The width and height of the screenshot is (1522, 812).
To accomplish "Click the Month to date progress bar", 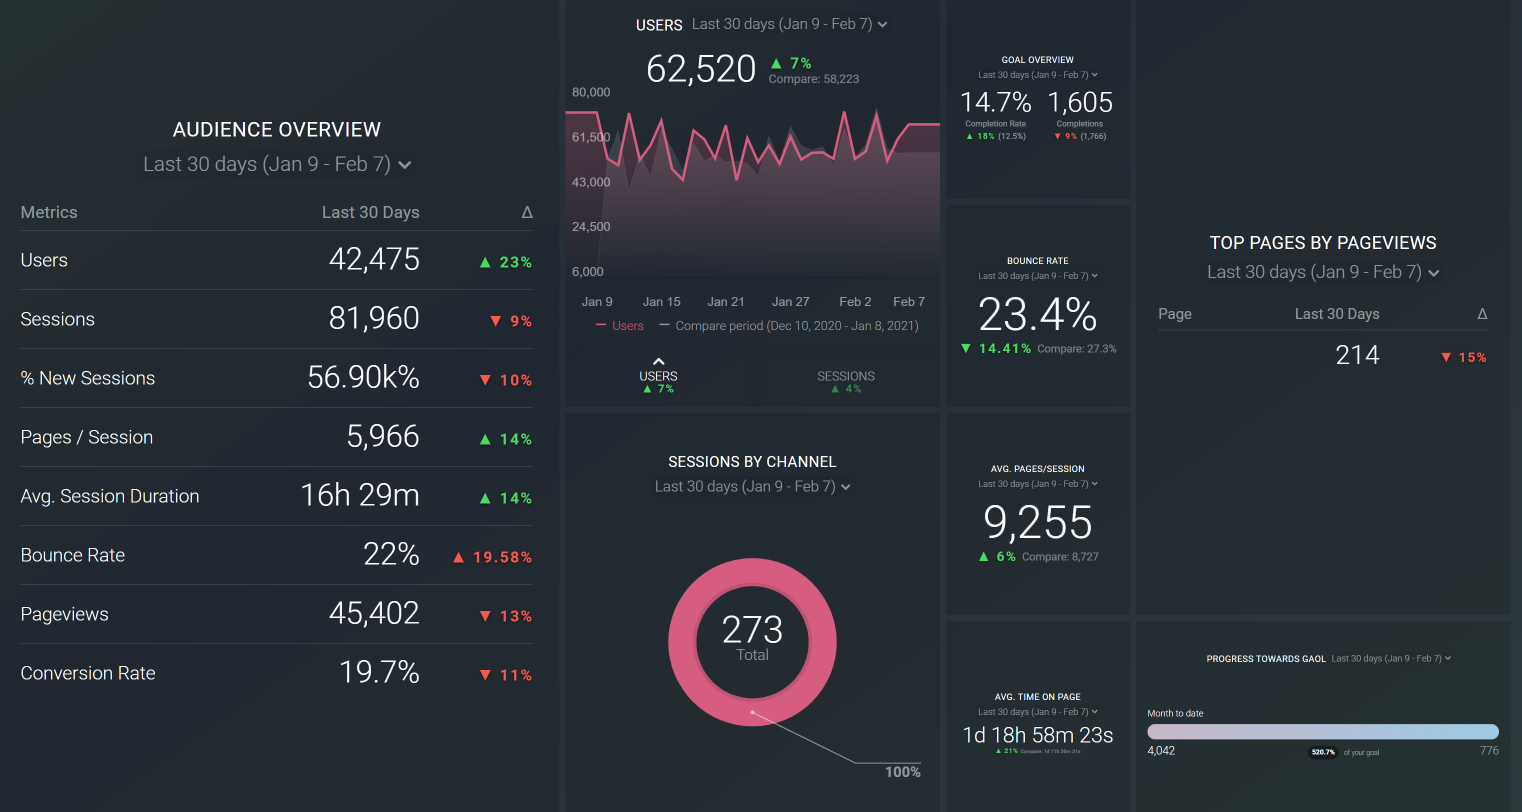I will point(1322,730).
